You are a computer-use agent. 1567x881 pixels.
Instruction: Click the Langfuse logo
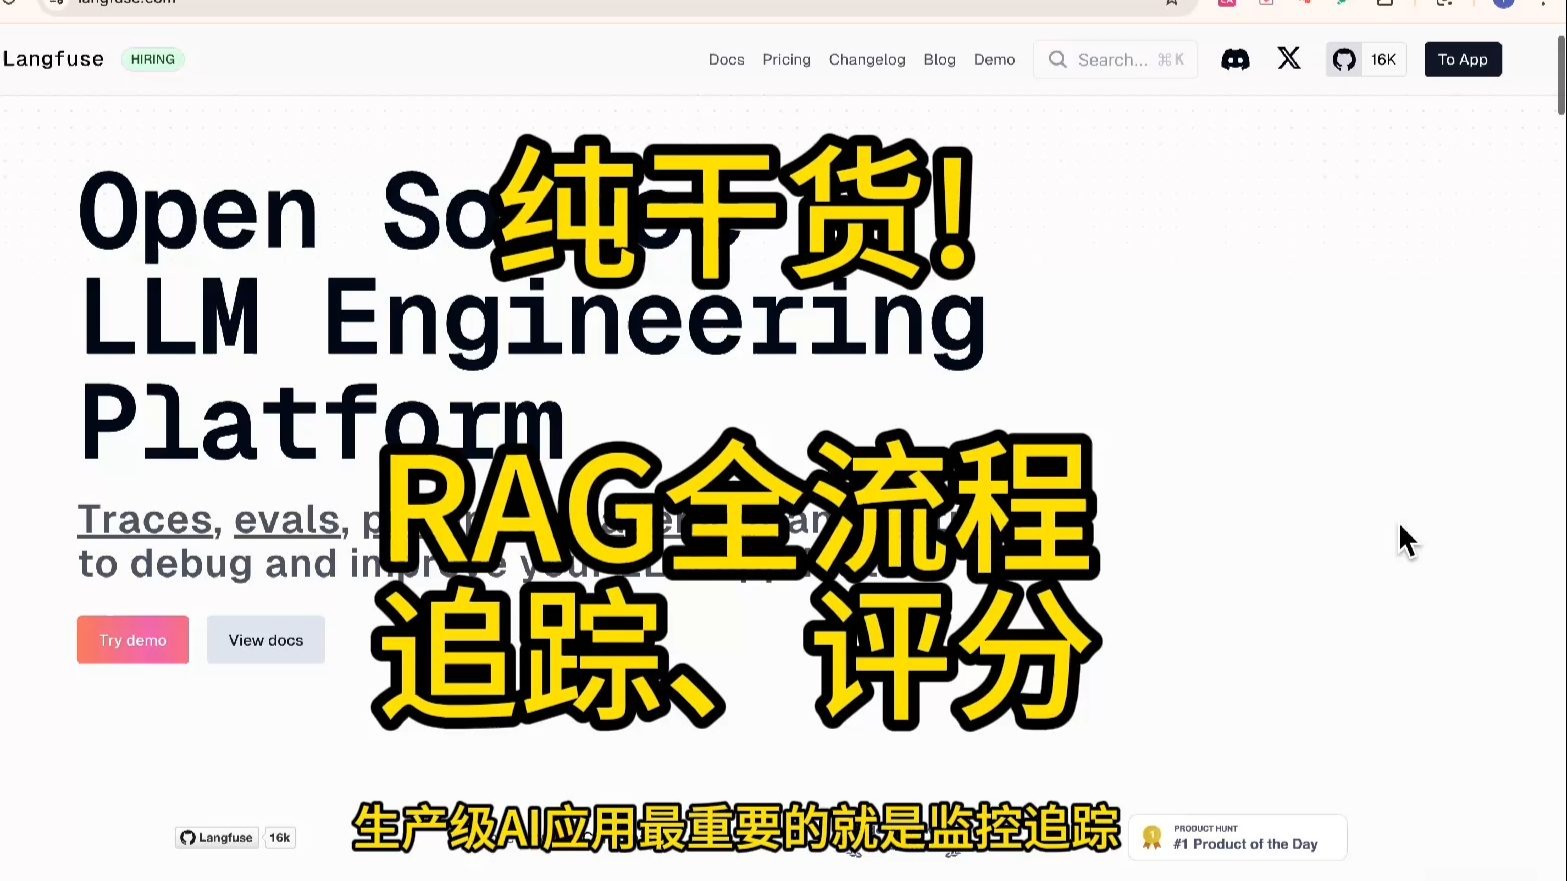pyautogui.click(x=54, y=59)
